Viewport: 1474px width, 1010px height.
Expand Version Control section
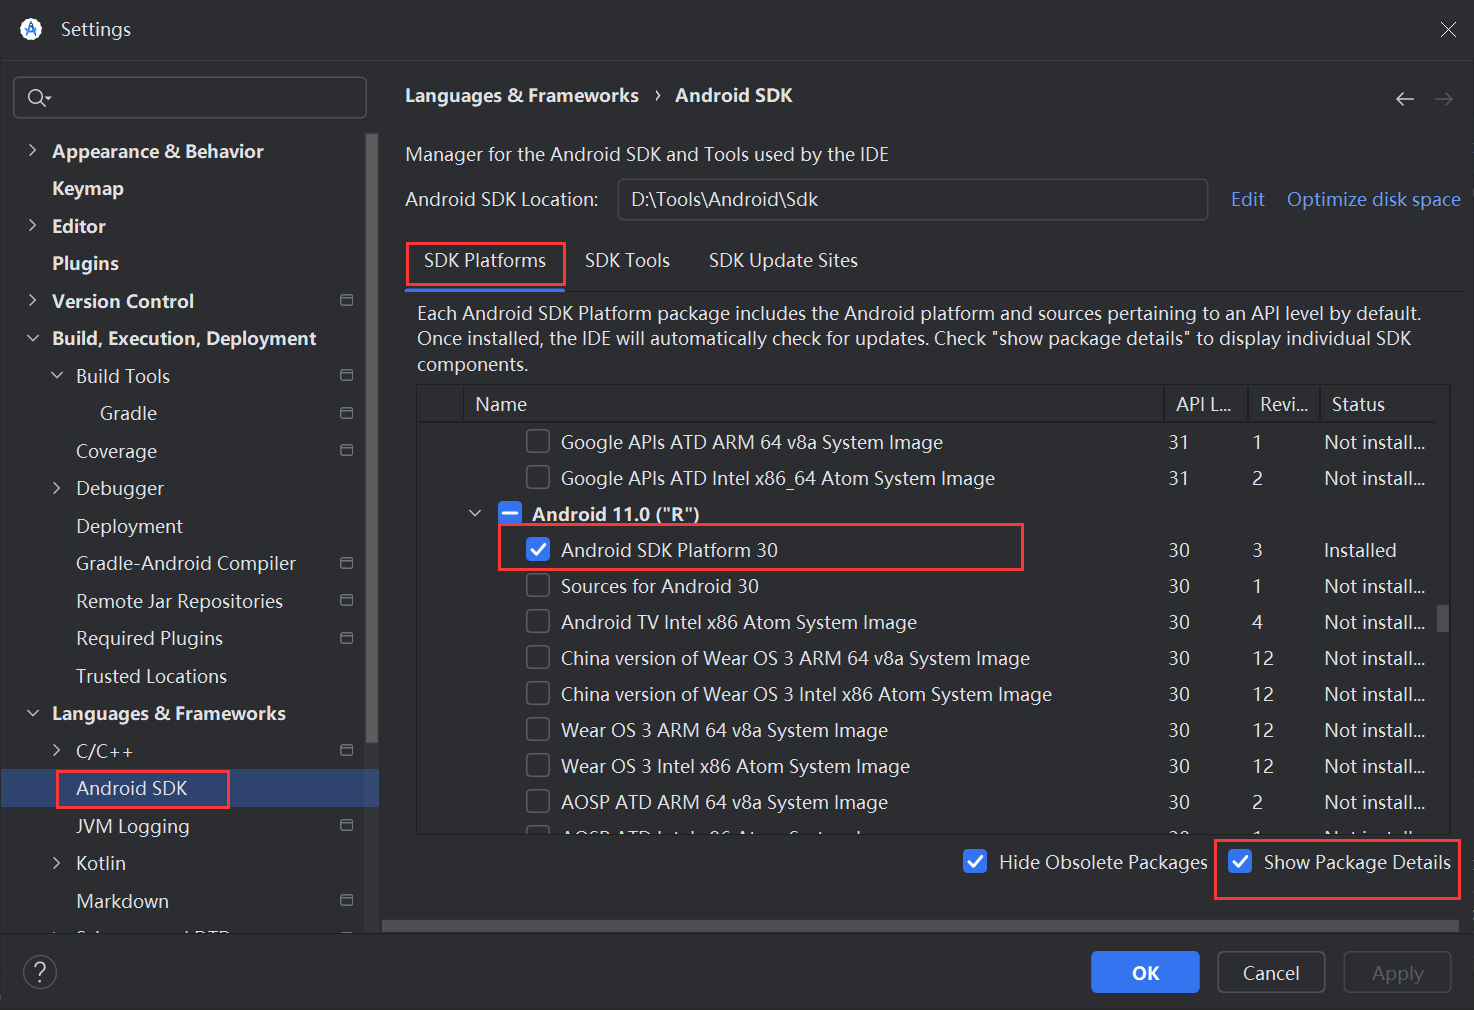click(33, 300)
